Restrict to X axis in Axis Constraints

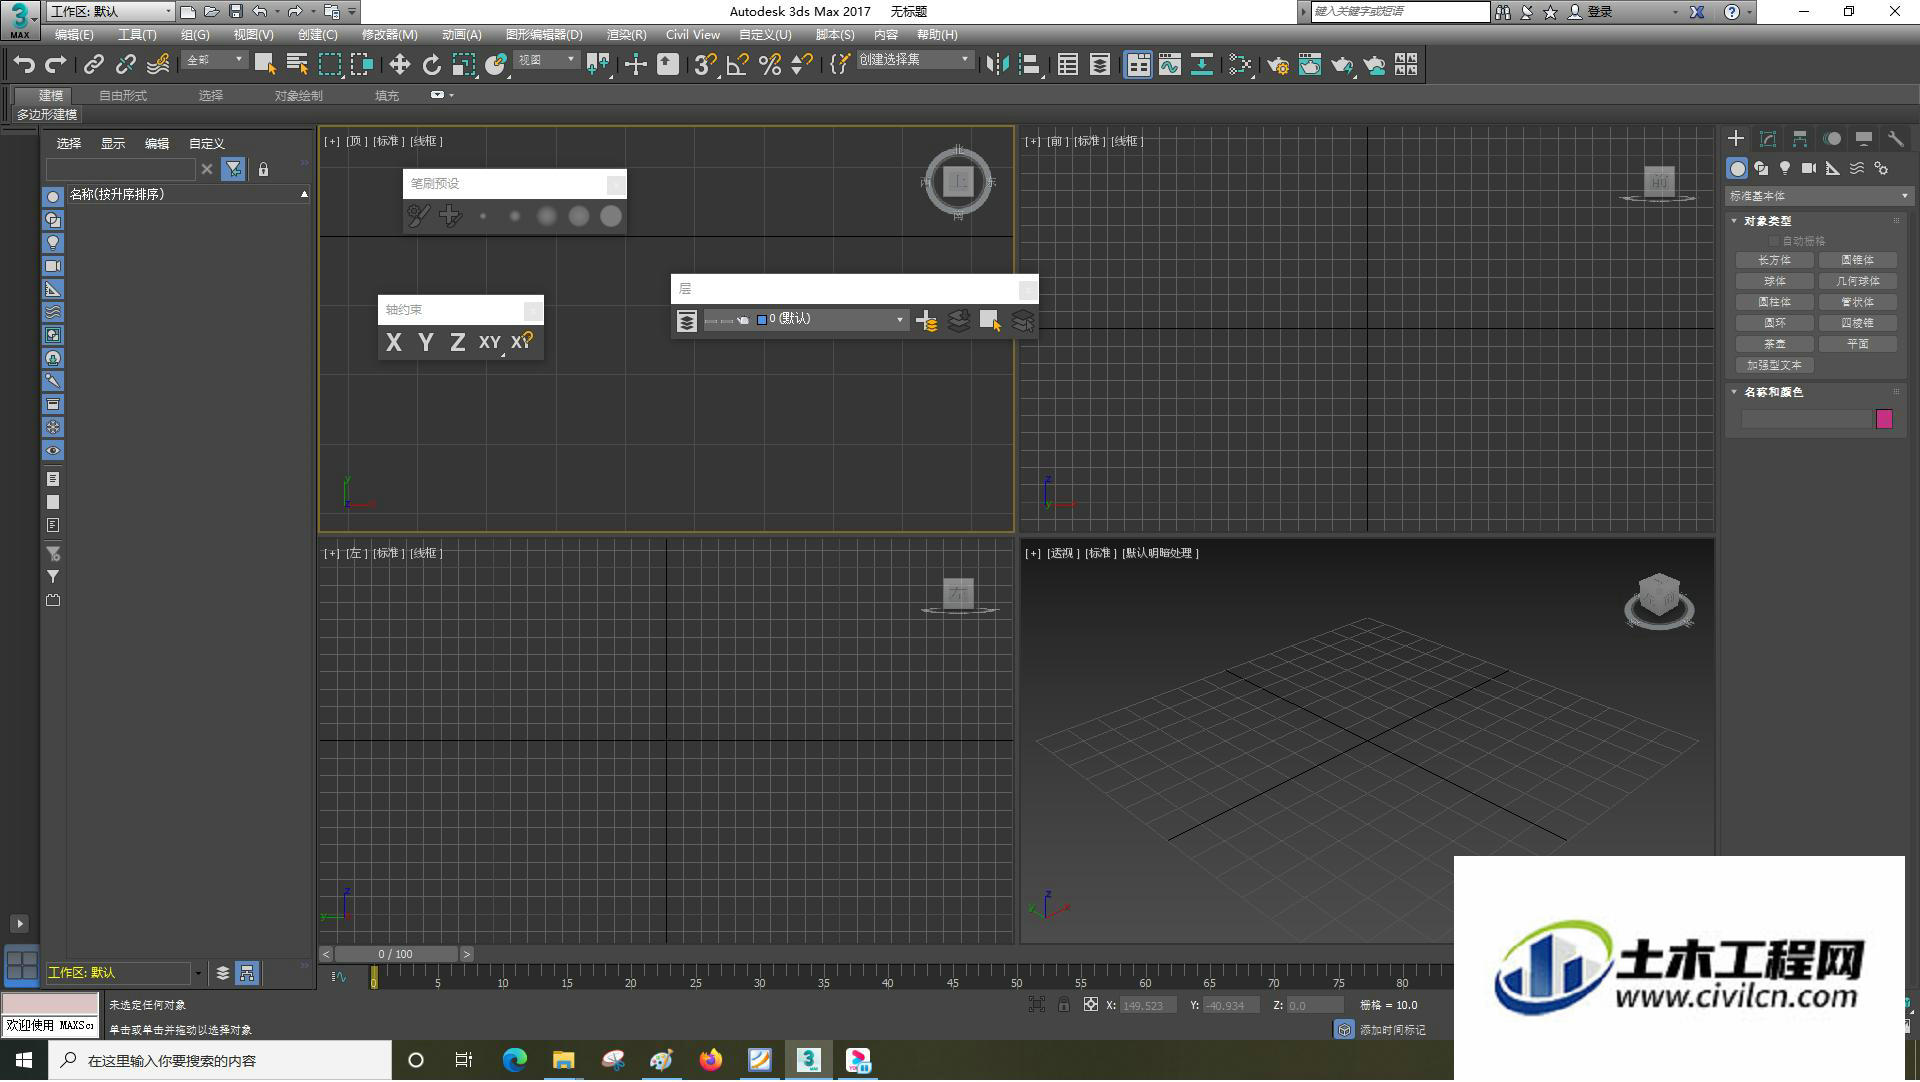click(394, 342)
